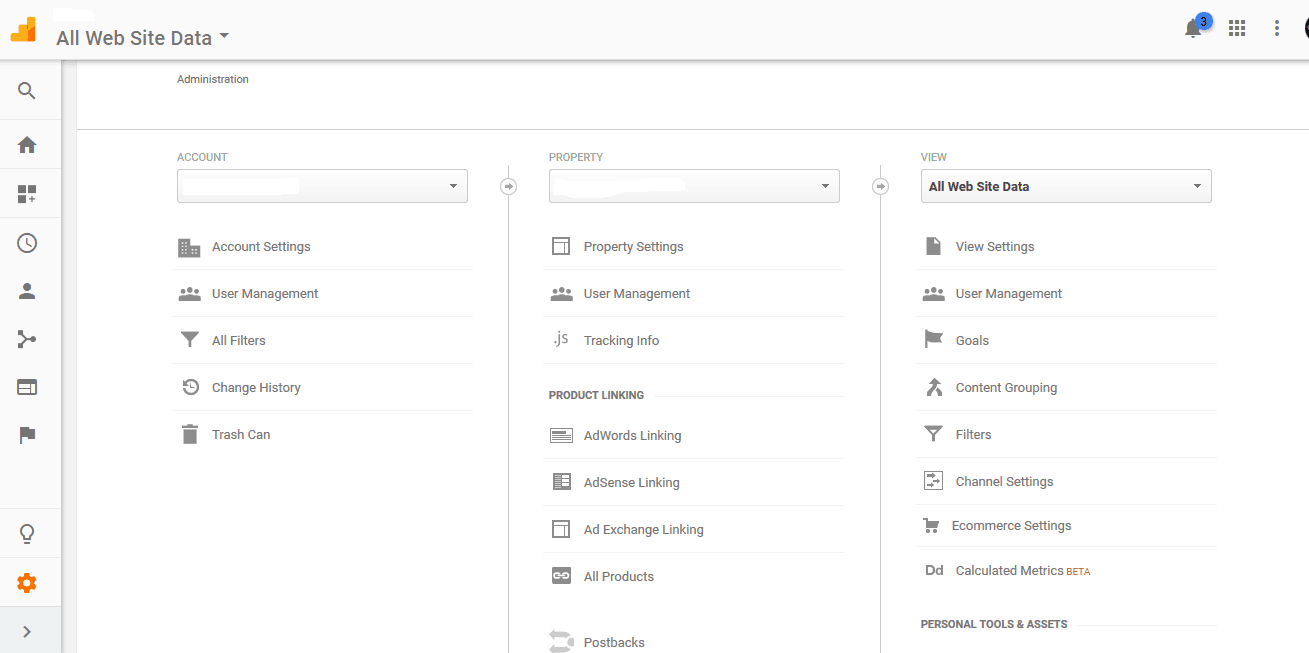
Task: Open the Home icon in left sidebar
Action: tap(27, 145)
